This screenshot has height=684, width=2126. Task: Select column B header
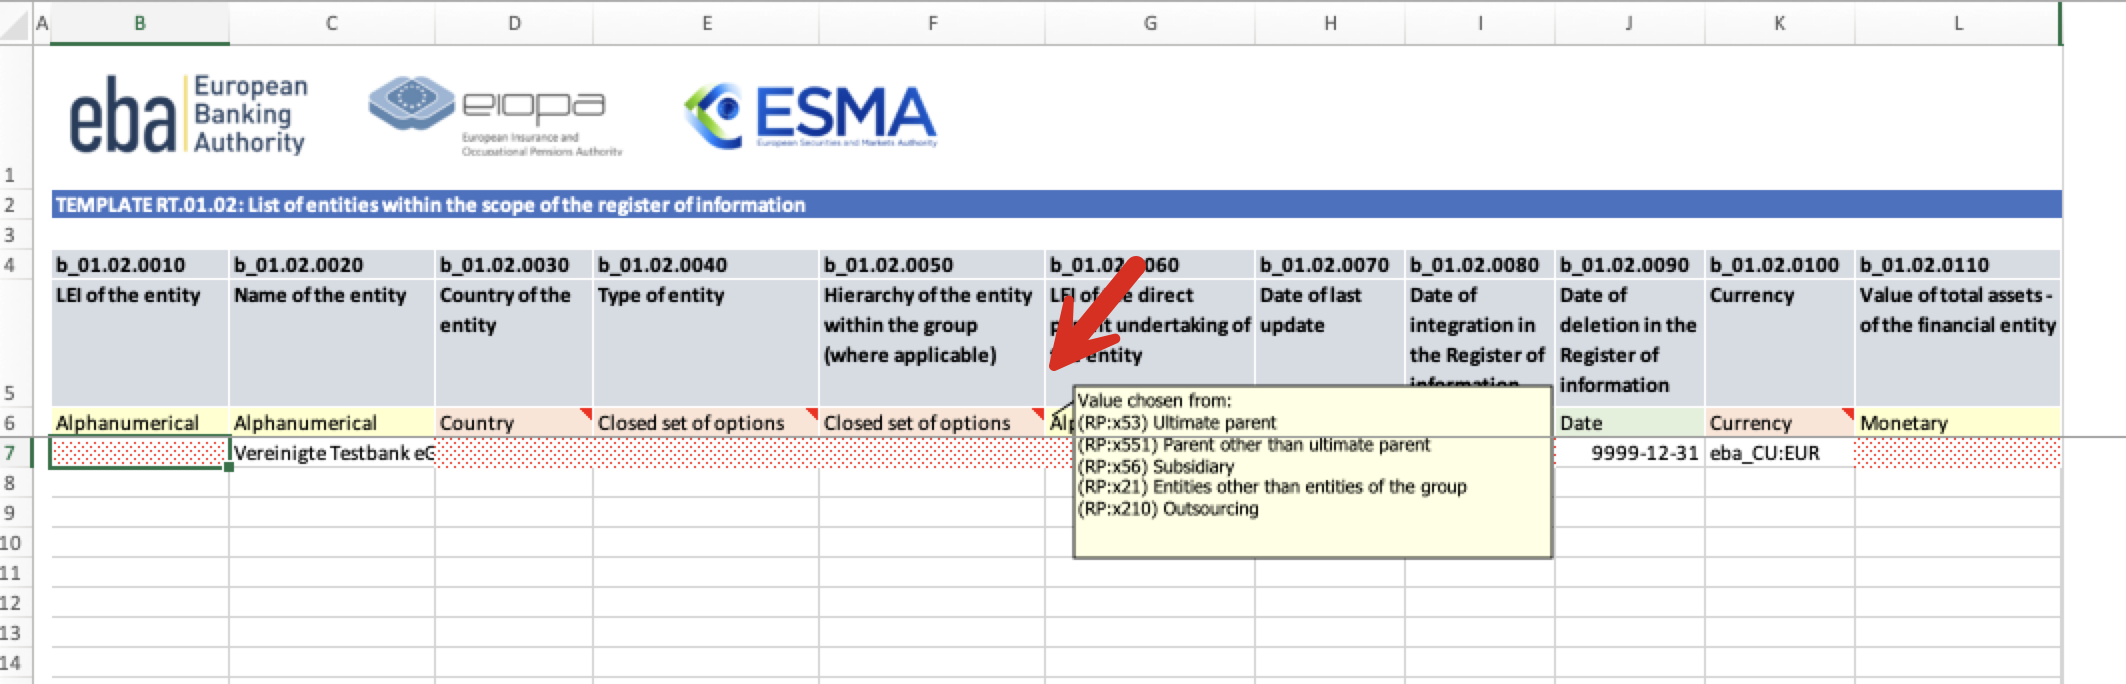coord(140,23)
